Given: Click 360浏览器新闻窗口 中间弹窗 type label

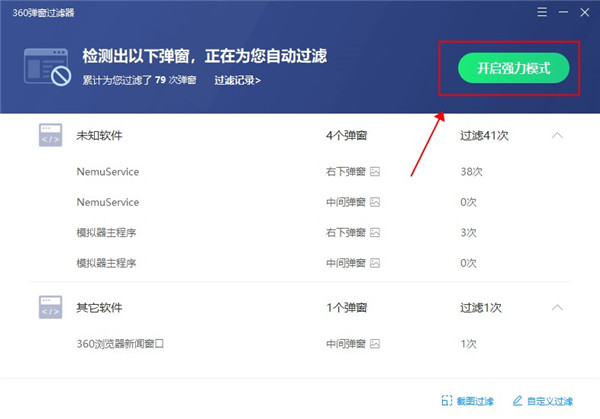Looking at the screenshot, I should coord(346,344).
